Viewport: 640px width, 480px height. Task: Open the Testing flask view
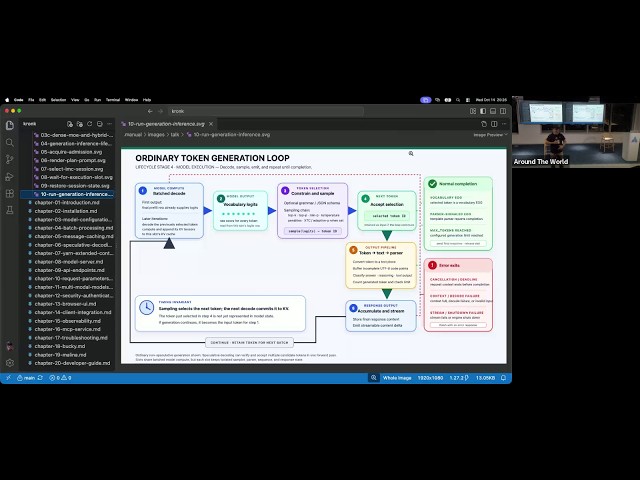click(x=10, y=210)
